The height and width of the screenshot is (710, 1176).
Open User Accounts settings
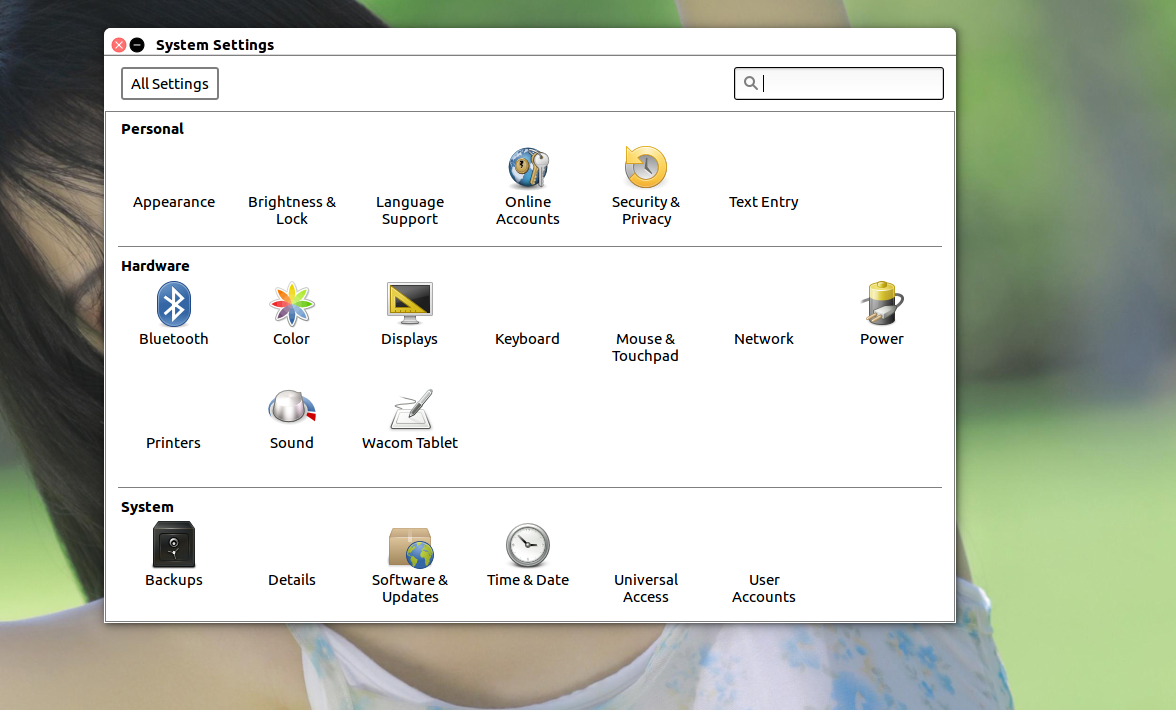coord(764,587)
